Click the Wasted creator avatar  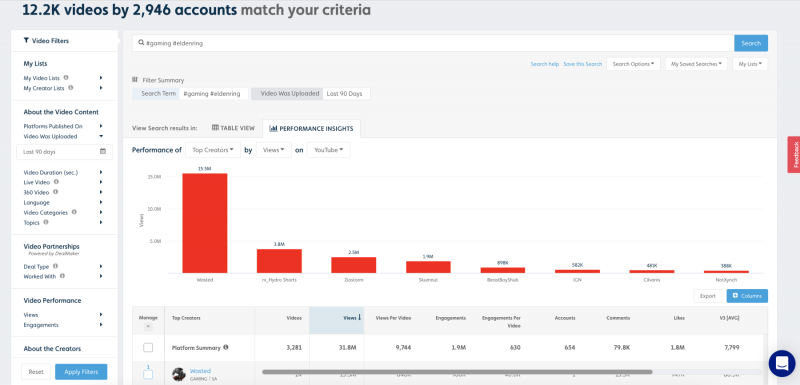(x=179, y=374)
